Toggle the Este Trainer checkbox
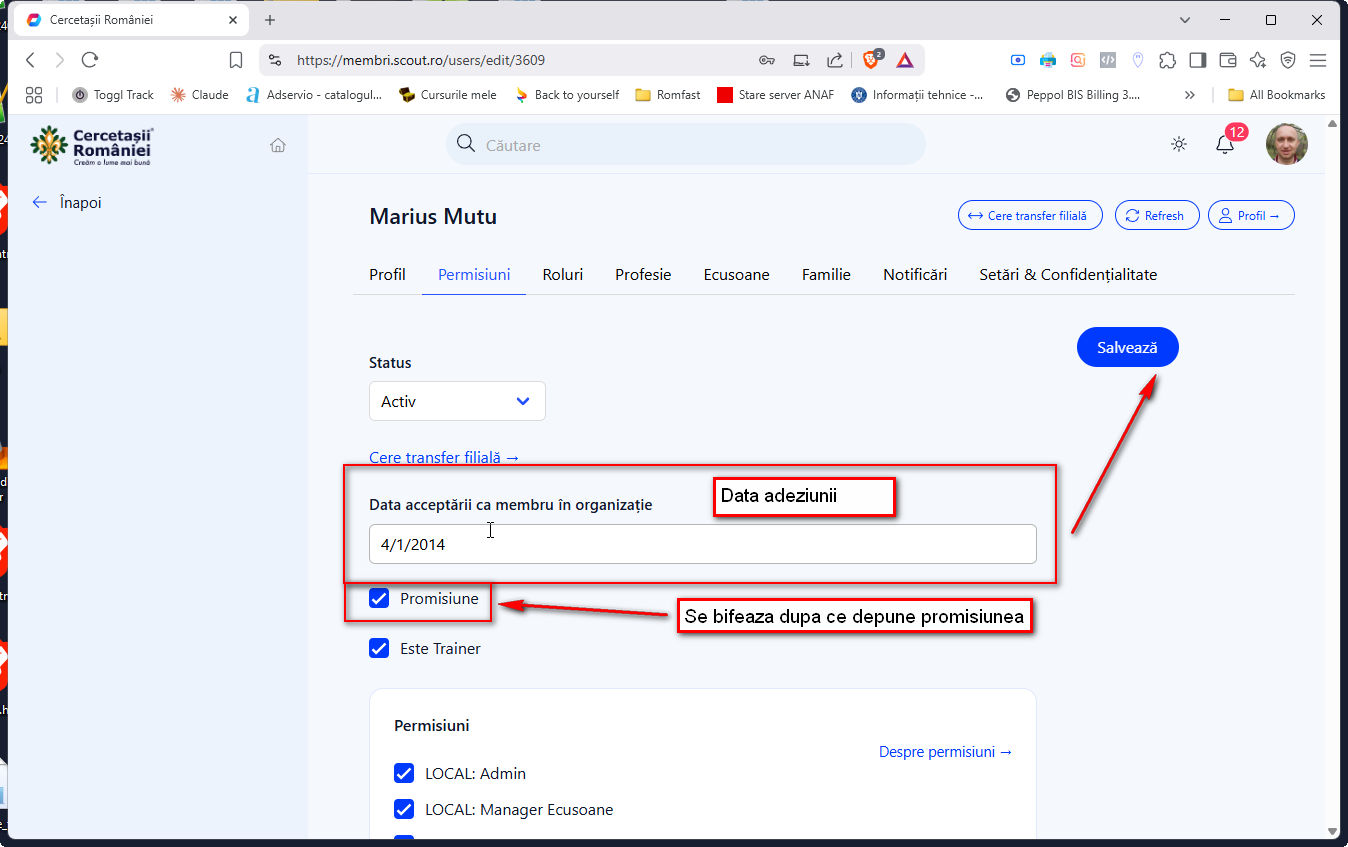Image resolution: width=1348 pixels, height=847 pixels. click(379, 648)
